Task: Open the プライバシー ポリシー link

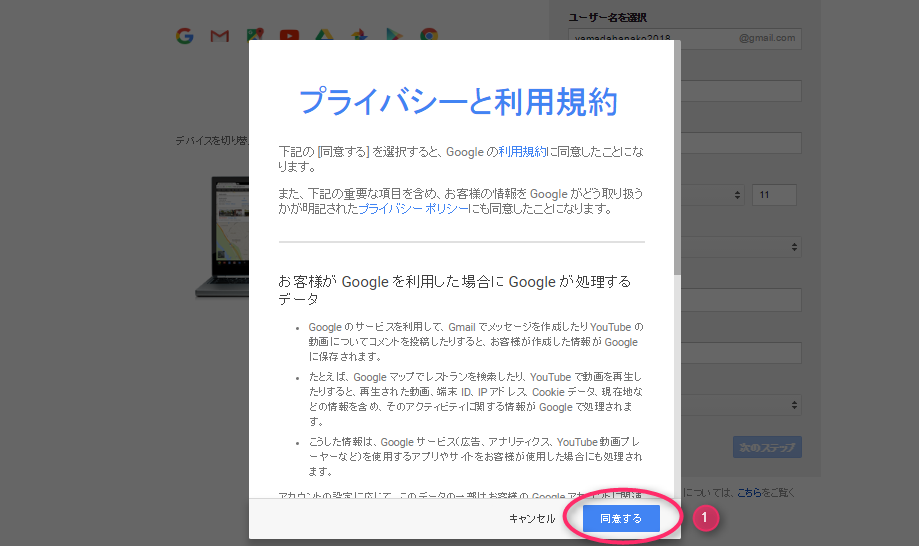Action: point(413,209)
